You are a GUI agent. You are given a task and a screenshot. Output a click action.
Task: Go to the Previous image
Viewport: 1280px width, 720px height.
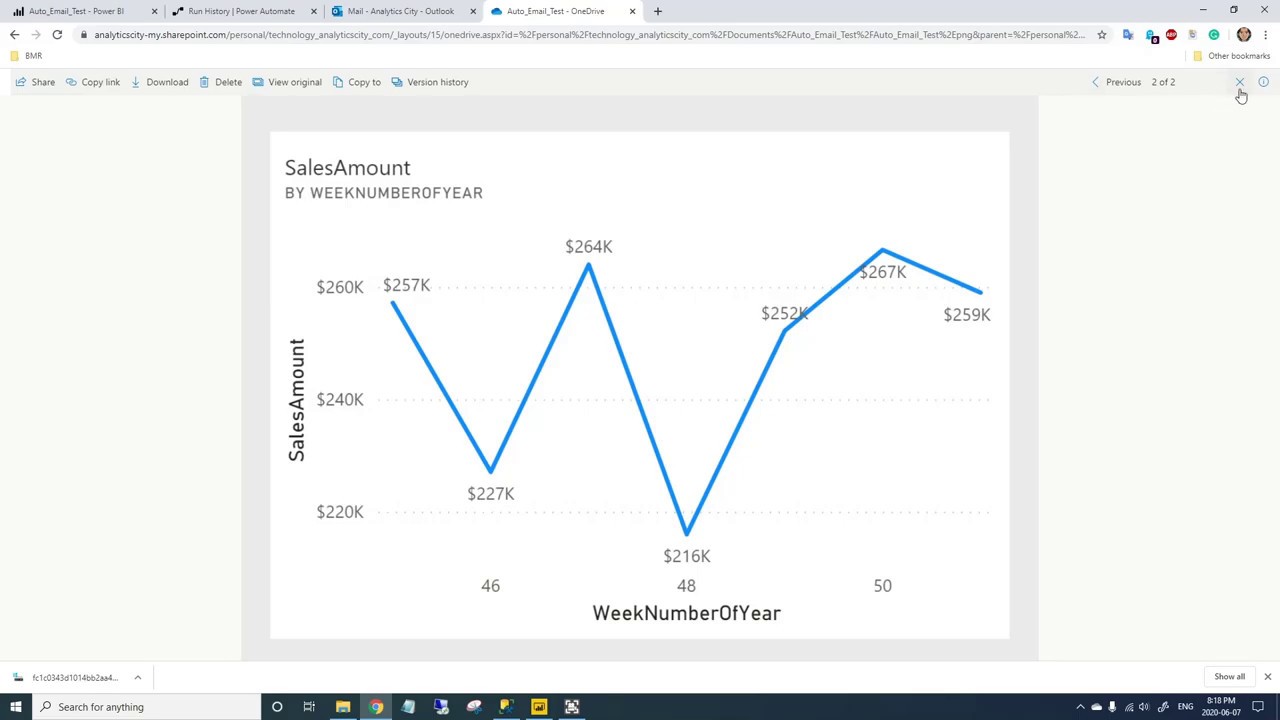coord(1116,82)
